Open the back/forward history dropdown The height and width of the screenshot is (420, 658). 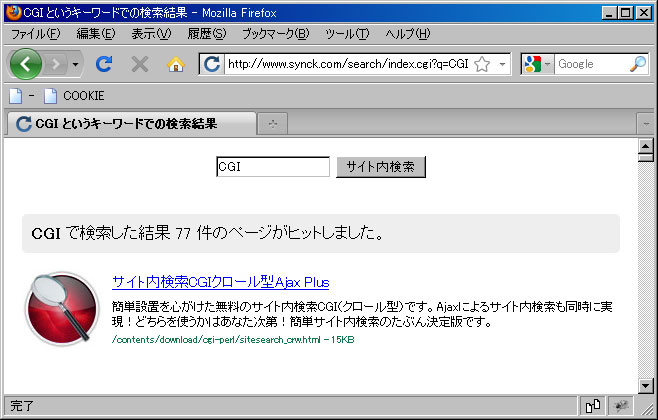[x=76, y=64]
